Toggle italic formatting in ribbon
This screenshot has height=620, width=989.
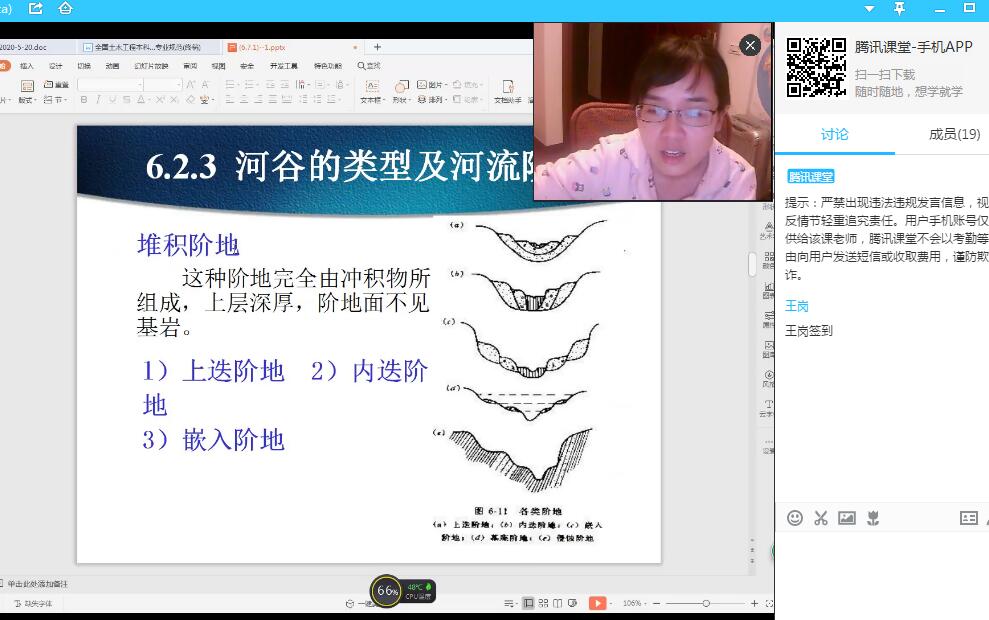(97, 100)
